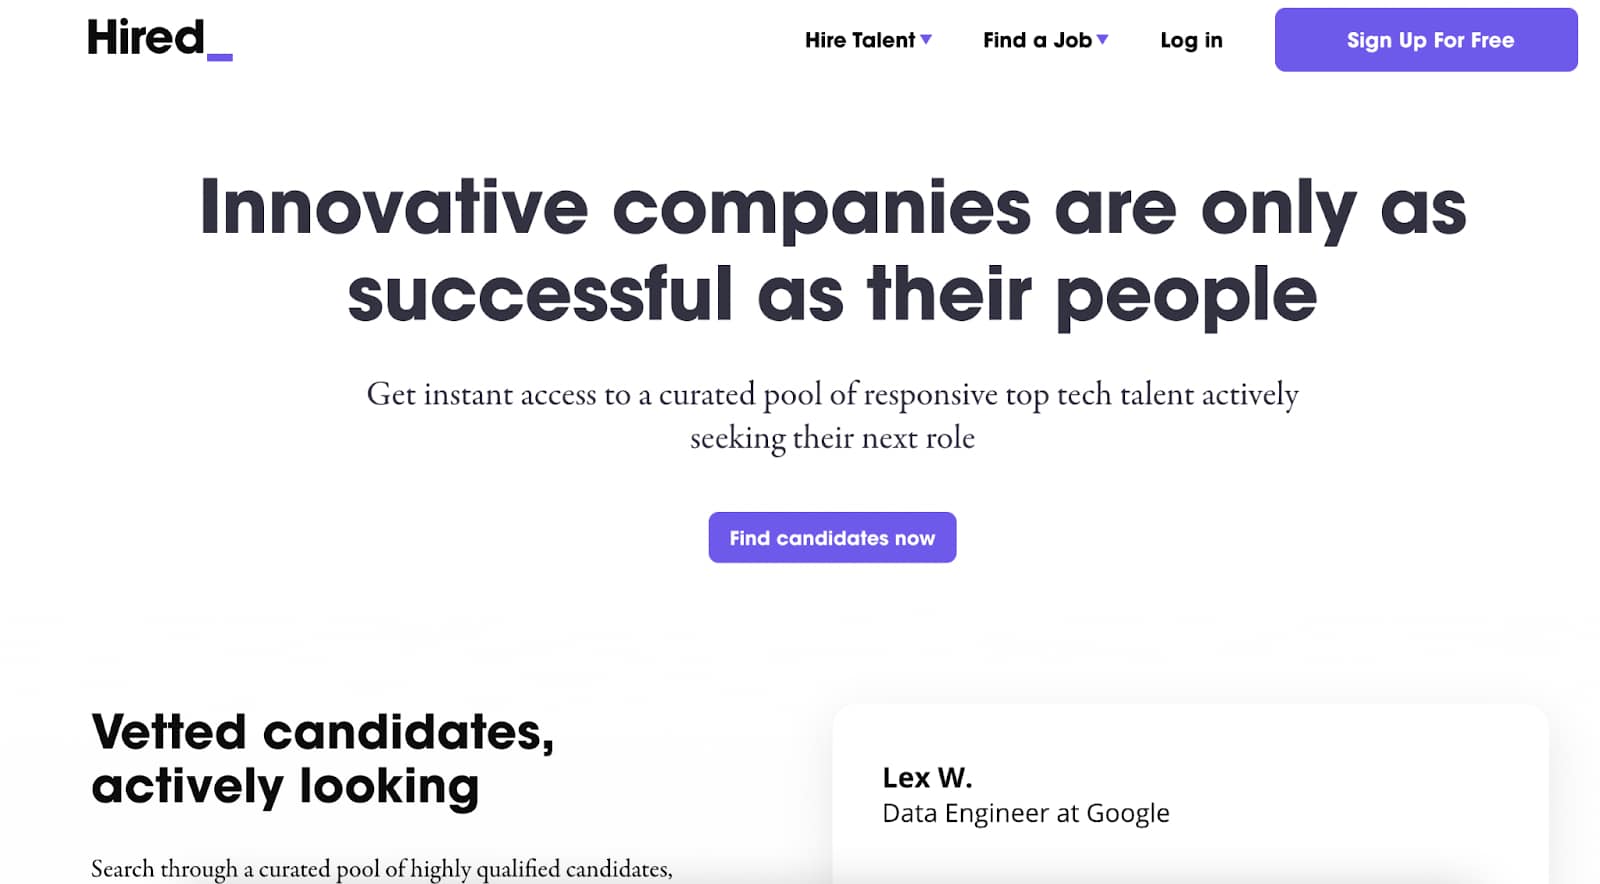This screenshot has width=1600, height=884.
Task: Open the Hire Talent menu
Action: click(x=868, y=40)
